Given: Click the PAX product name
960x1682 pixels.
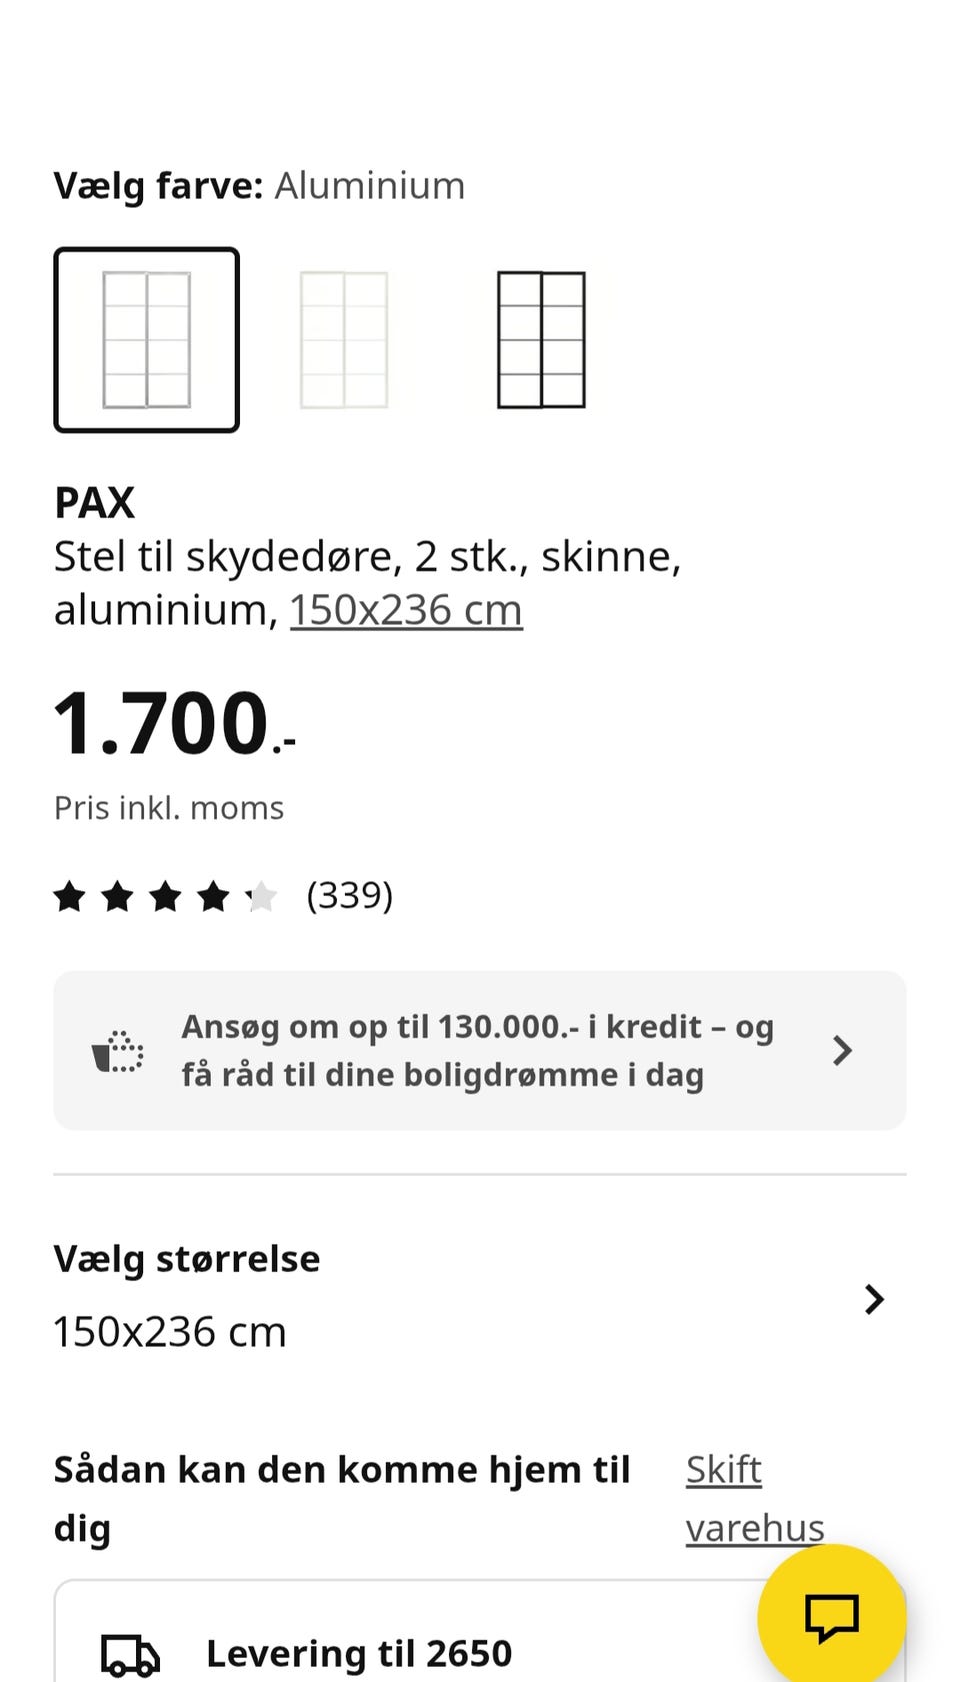Looking at the screenshot, I should pos(95,503).
